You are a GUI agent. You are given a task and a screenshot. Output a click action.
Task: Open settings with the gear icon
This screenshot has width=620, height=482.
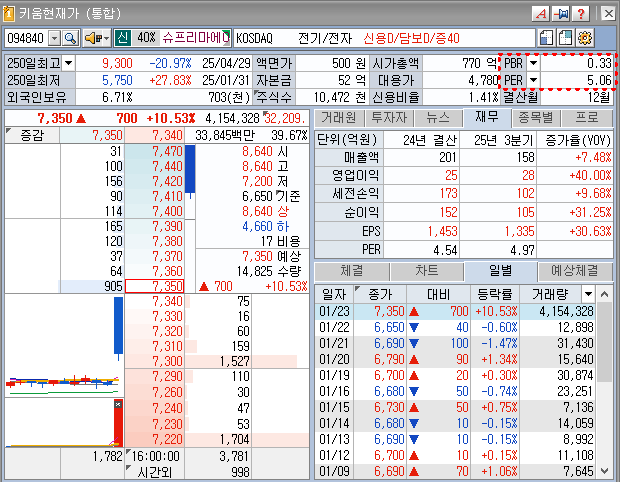coord(585,38)
